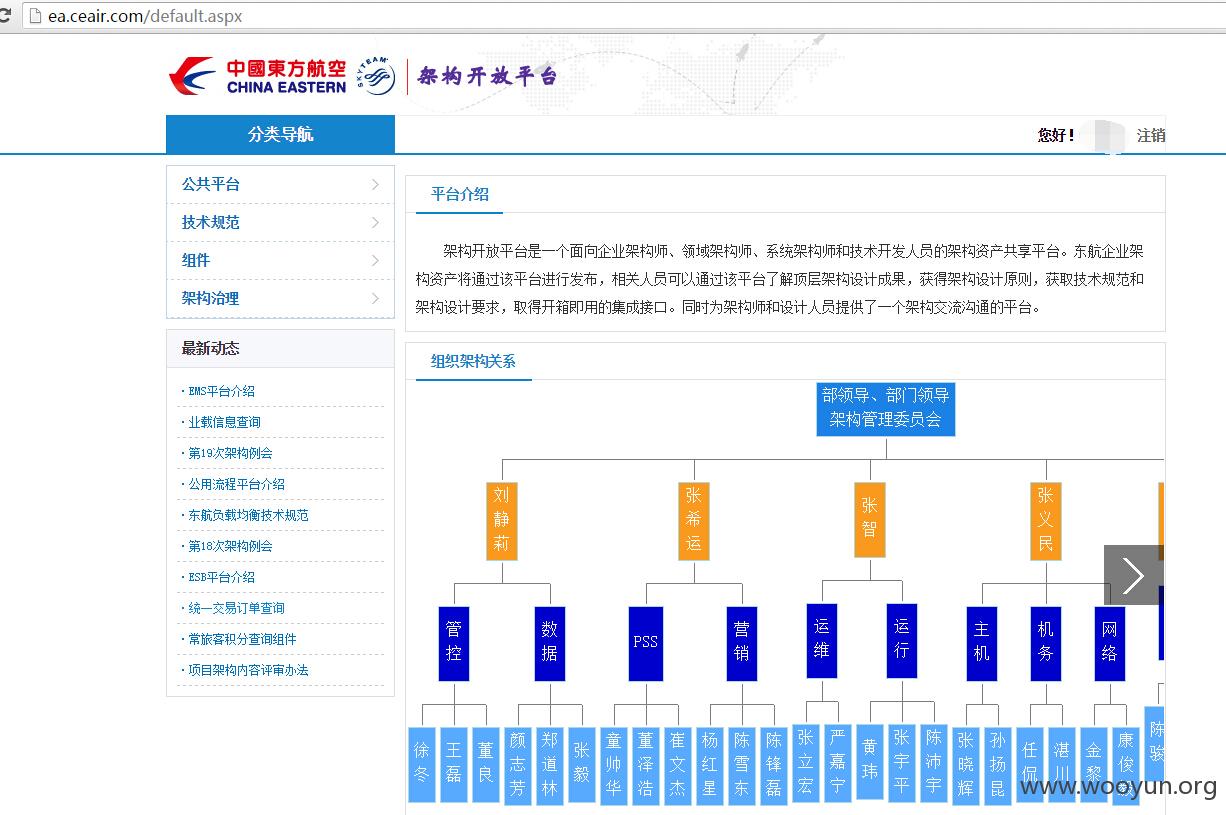This screenshot has width=1226, height=815.
Task: Open the 第19次架构例会 news link
Action: pyautogui.click(x=230, y=453)
